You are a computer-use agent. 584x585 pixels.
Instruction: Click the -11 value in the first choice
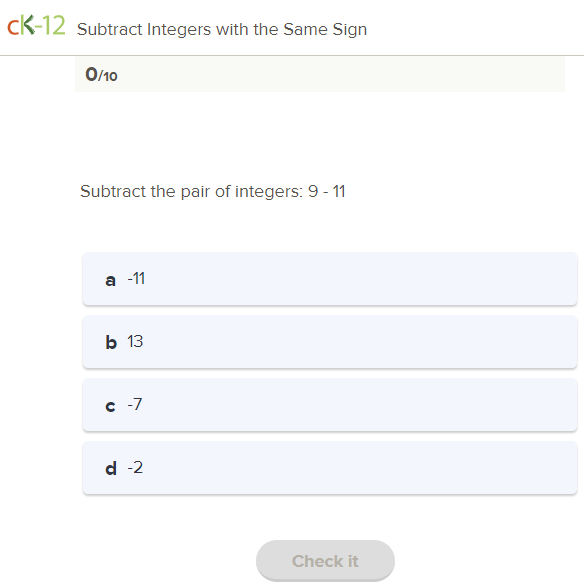[x=136, y=278]
